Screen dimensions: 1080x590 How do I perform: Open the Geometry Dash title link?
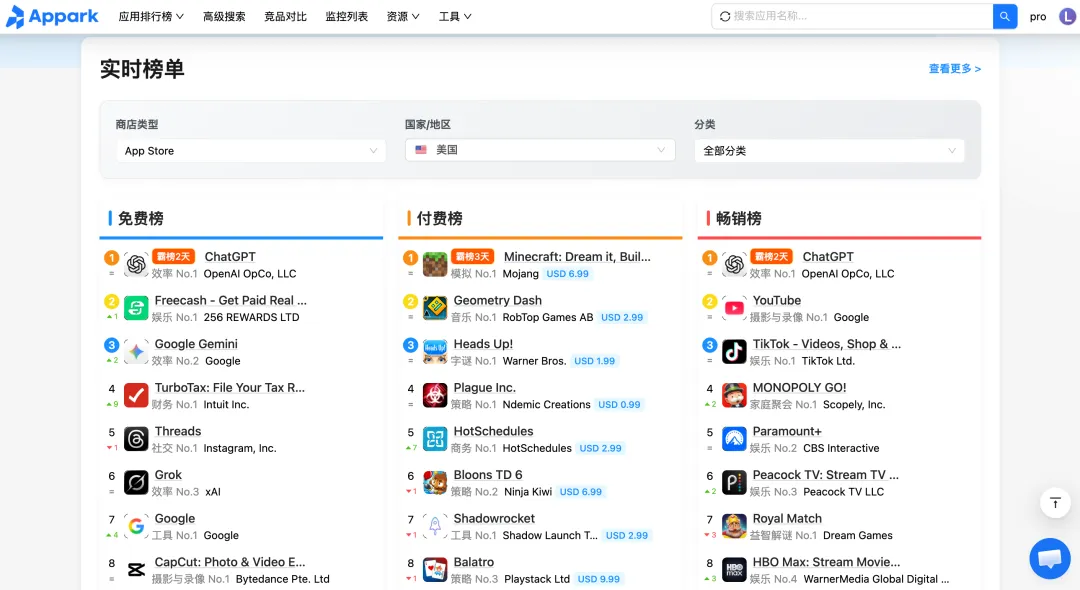pos(497,300)
